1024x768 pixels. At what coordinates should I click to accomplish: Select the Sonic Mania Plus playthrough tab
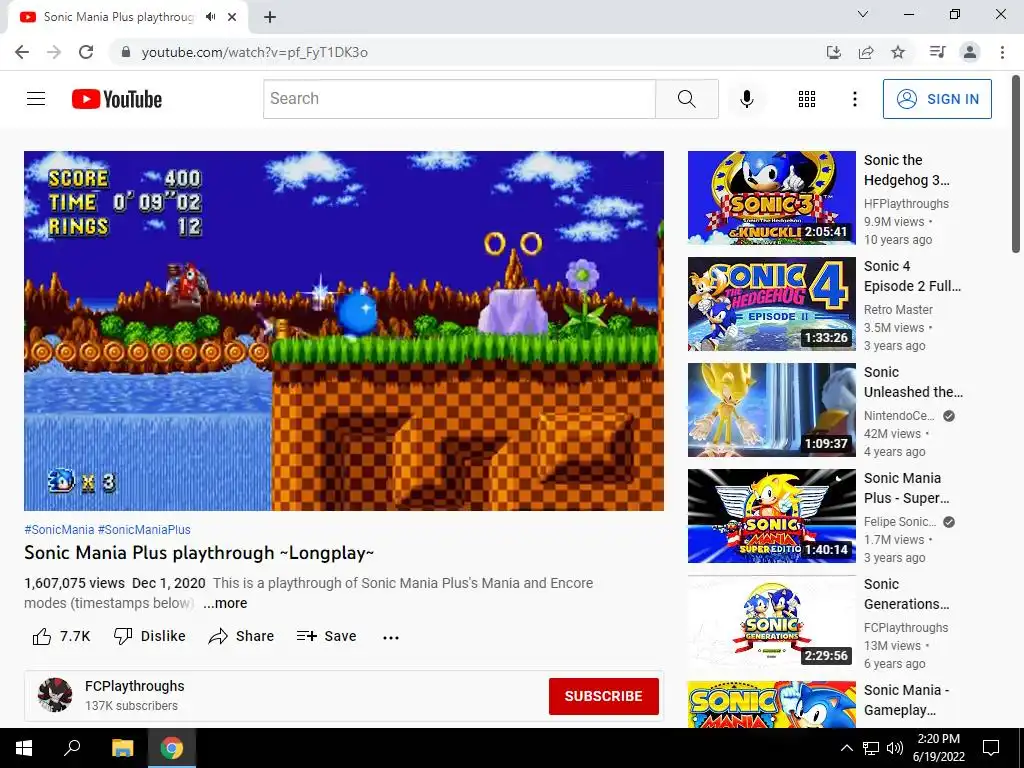(x=127, y=17)
